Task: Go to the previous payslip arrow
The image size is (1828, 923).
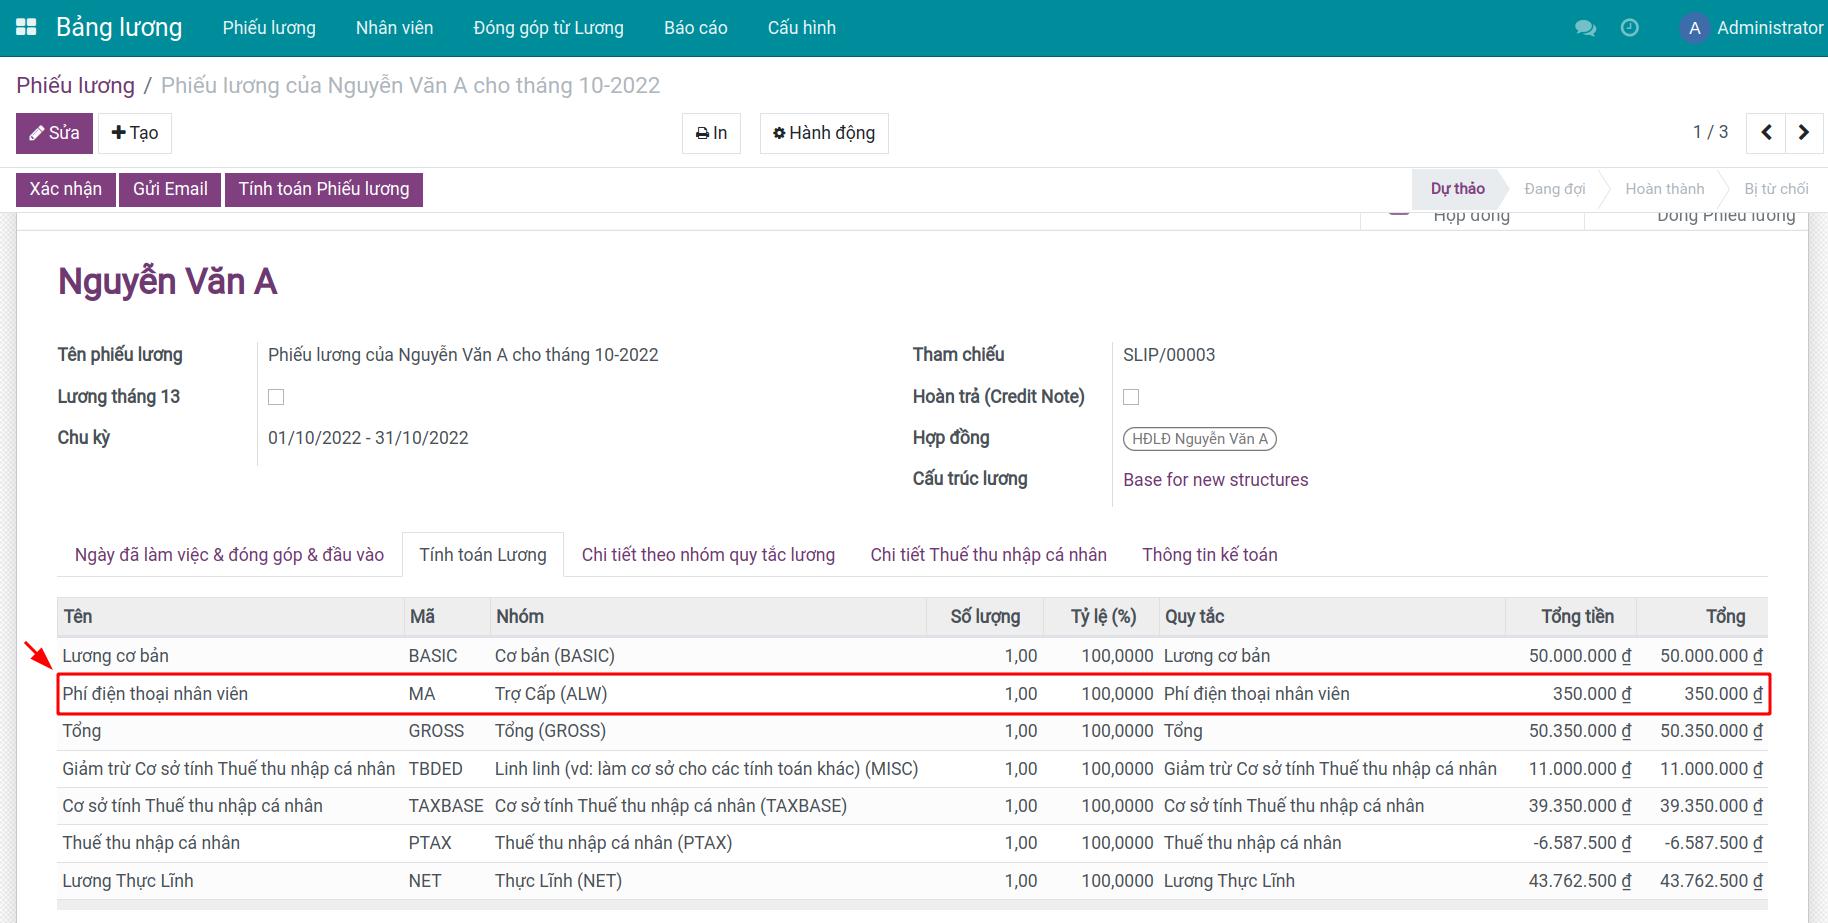Action: click(x=1767, y=133)
